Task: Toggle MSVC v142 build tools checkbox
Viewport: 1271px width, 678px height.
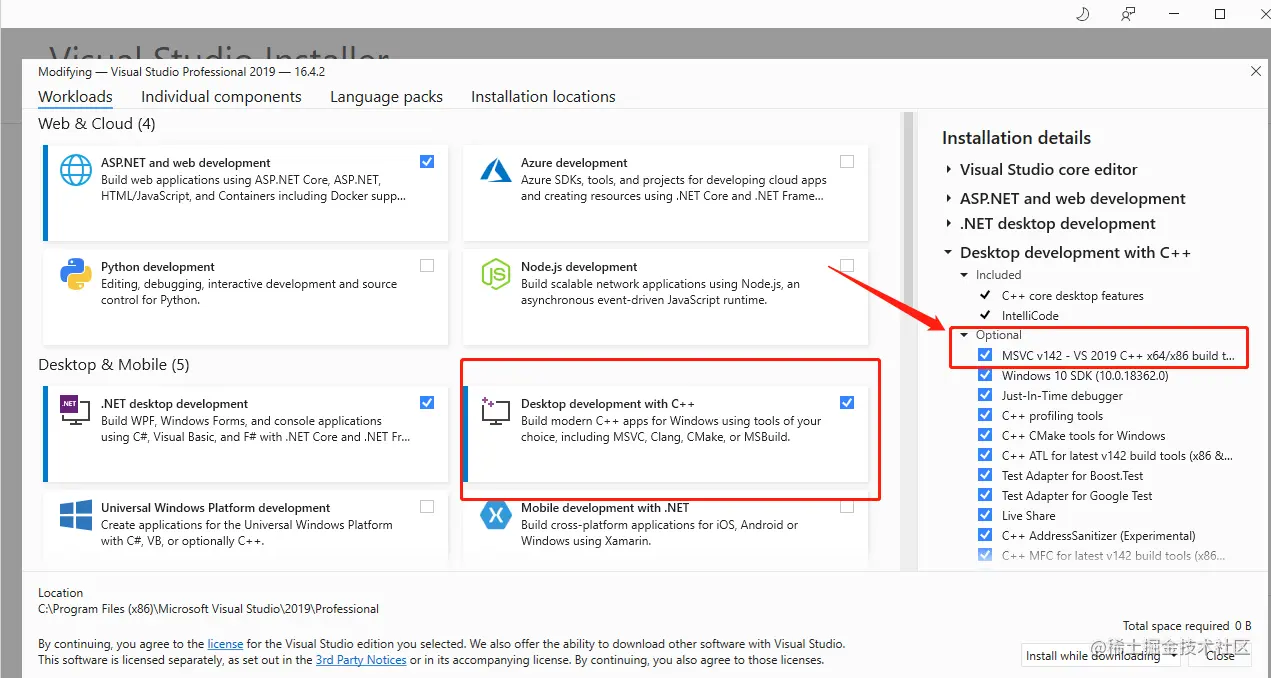Action: pyautogui.click(x=985, y=355)
